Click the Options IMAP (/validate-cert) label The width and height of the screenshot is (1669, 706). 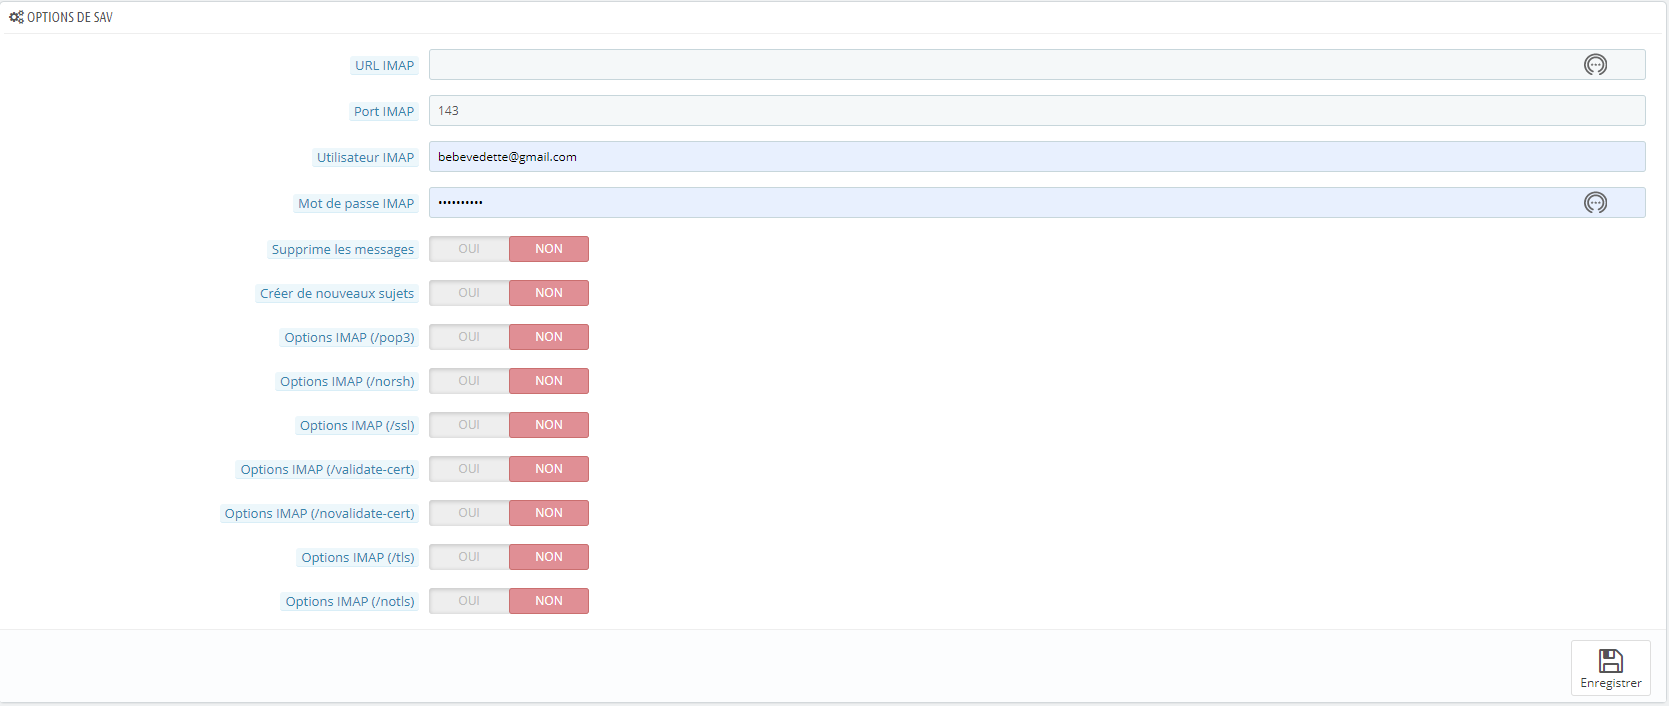(327, 470)
